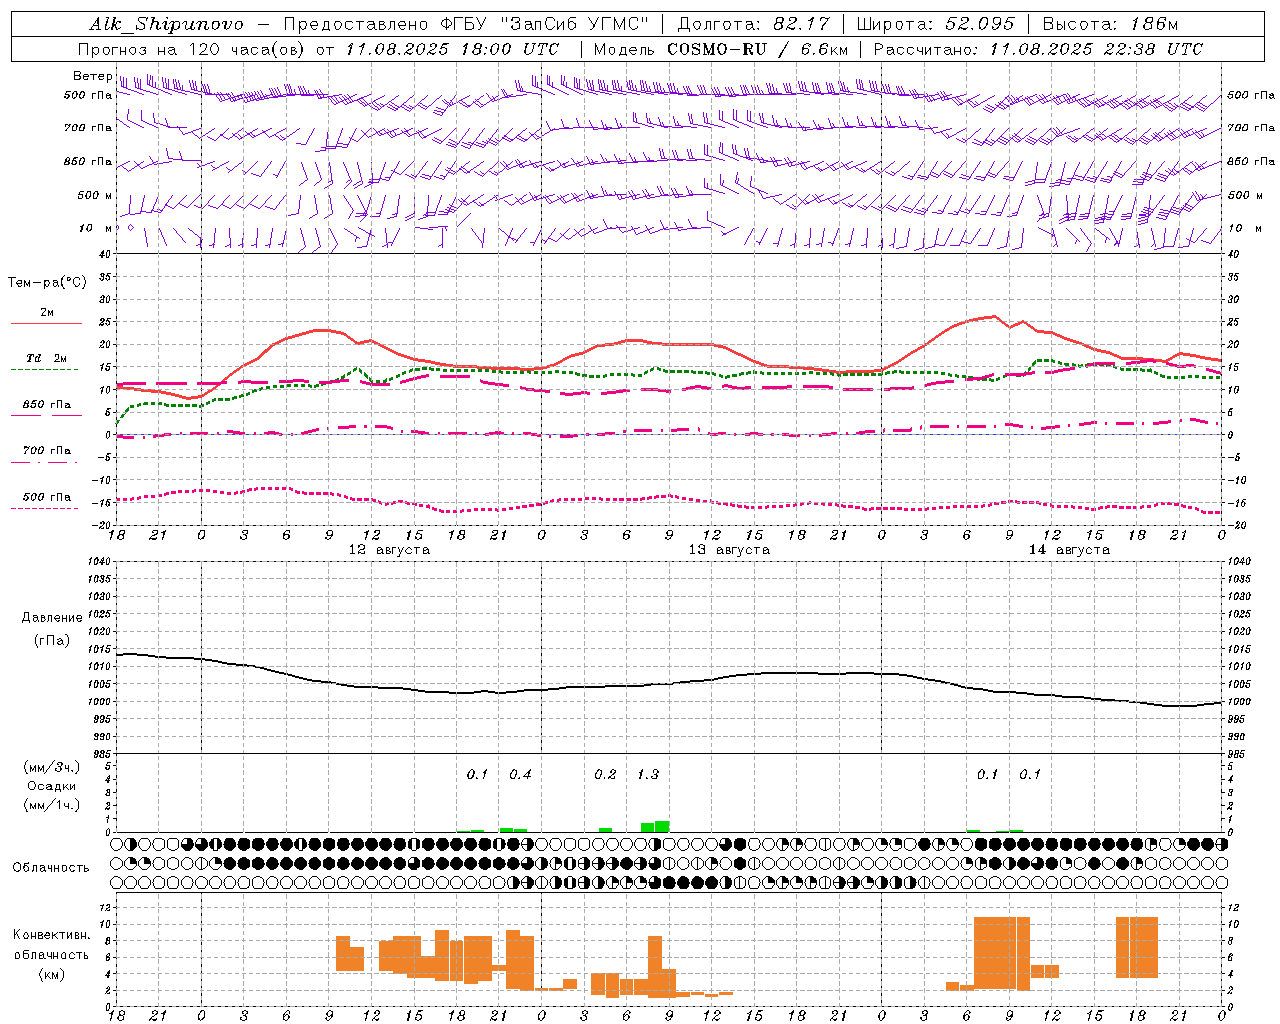The width and height of the screenshot is (1280, 1024).
Task: Select the precipitation value 0.4
Action: (520, 775)
